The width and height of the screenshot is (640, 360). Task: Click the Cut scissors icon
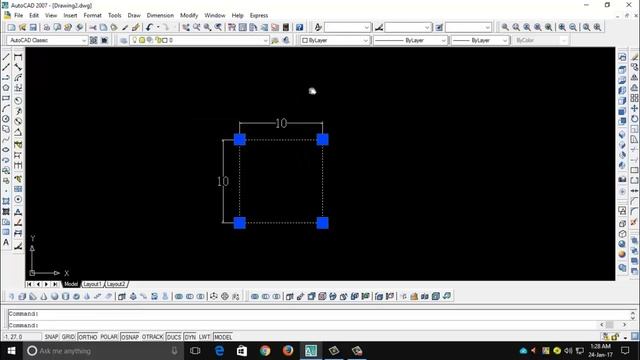click(93, 27)
